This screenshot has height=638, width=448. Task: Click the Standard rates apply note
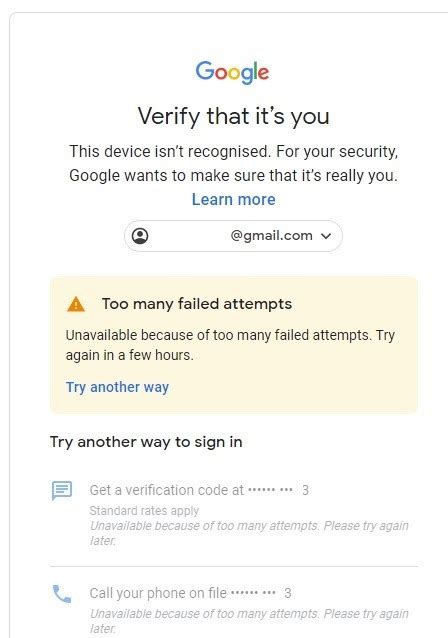tap(144, 511)
